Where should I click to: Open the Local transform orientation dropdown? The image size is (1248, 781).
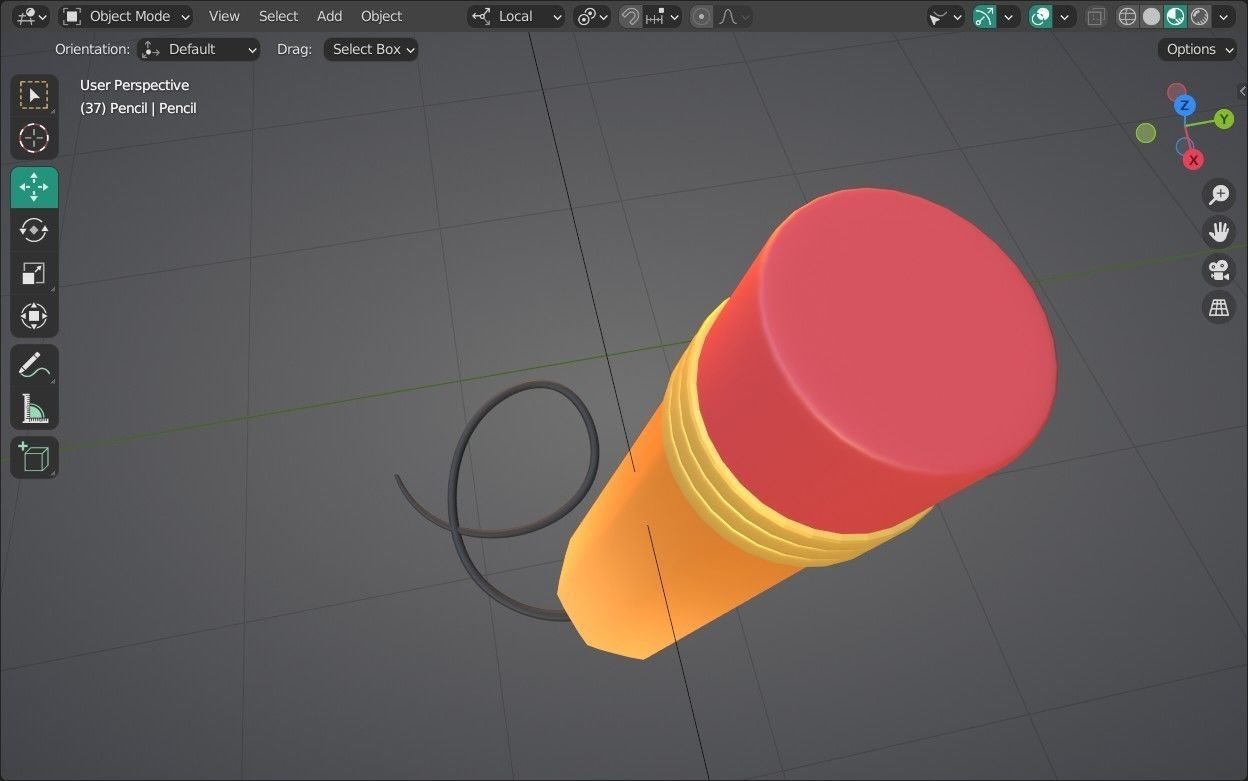[516, 16]
